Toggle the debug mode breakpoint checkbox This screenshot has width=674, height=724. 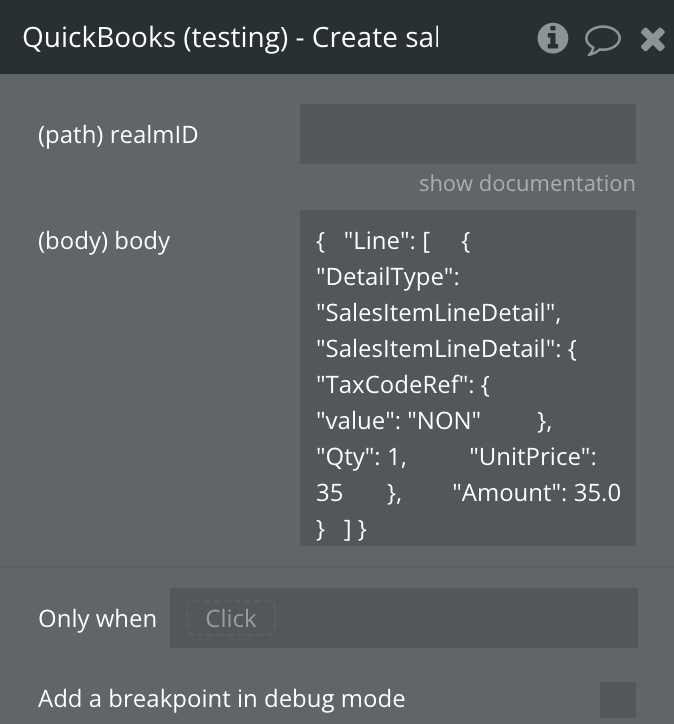tap(617, 699)
